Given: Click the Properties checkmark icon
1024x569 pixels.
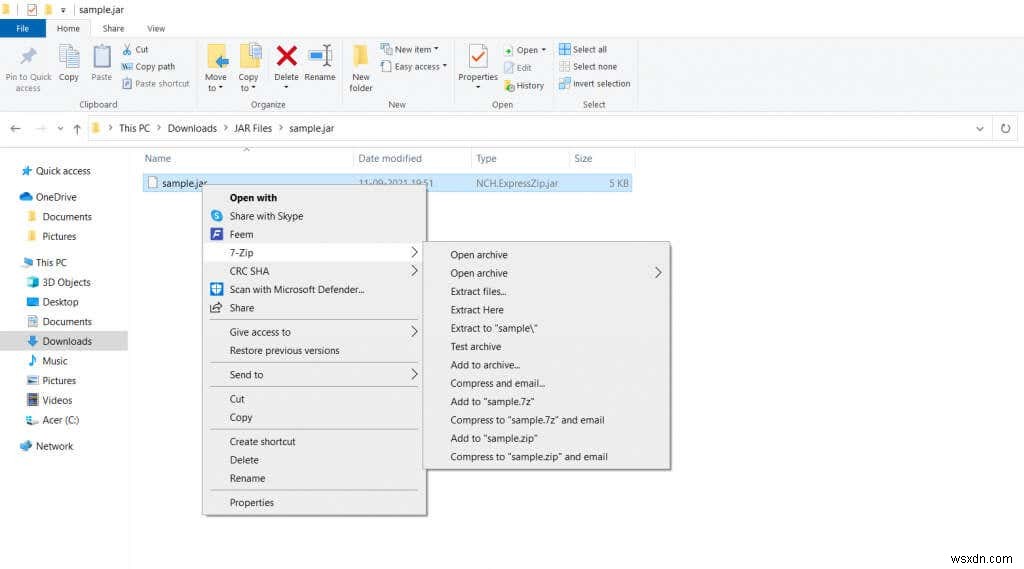Looking at the screenshot, I should pyautogui.click(x=478, y=57).
